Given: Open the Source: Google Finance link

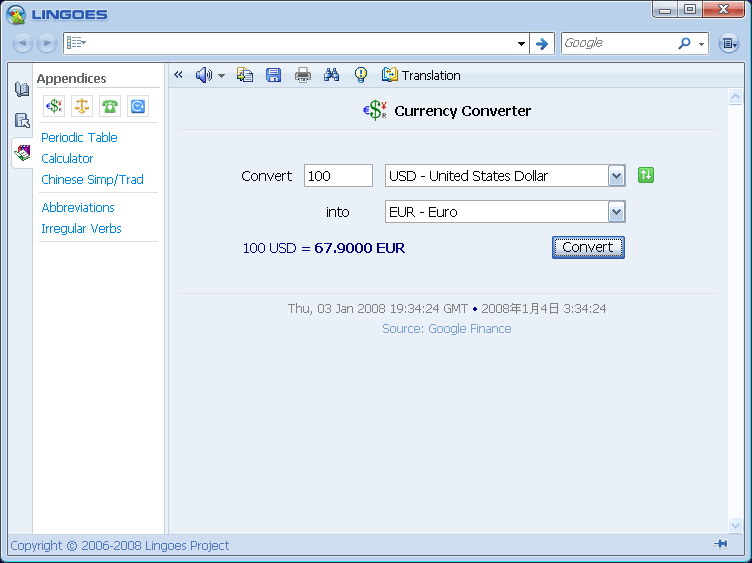Looking at the screenshot, I should pos(446,329).
